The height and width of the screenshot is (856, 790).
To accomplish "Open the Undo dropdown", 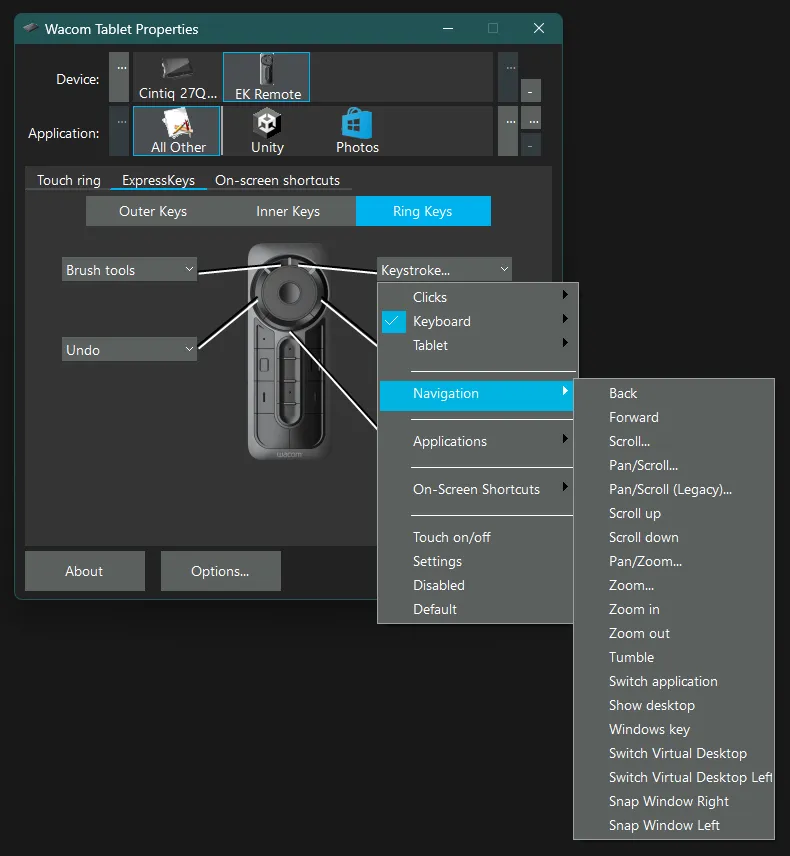I will coord(129,350).
